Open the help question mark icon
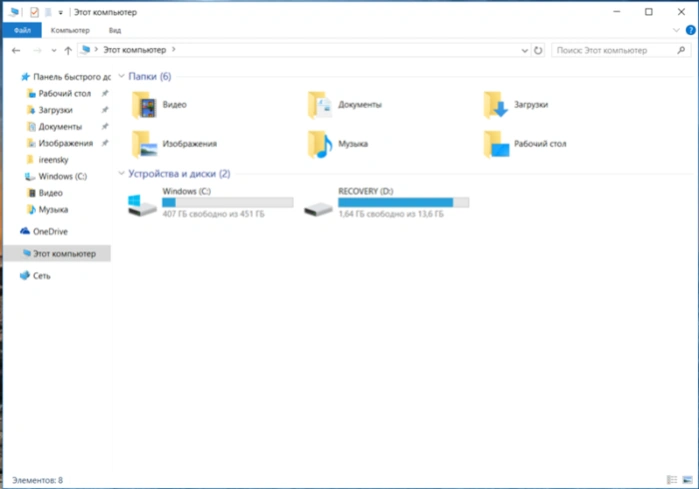 [691, 30]
